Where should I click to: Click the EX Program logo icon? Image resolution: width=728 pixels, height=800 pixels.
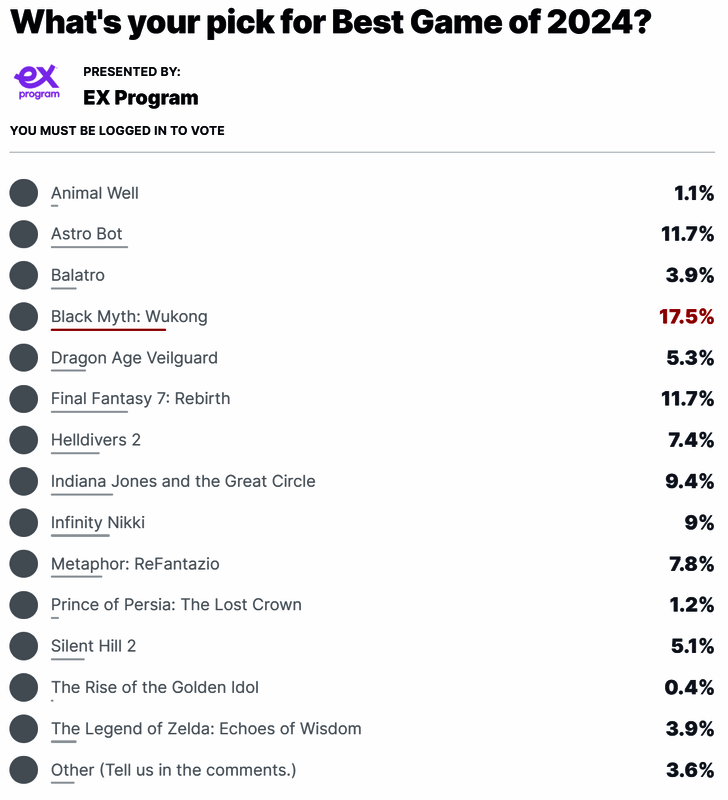coord(37,82)
